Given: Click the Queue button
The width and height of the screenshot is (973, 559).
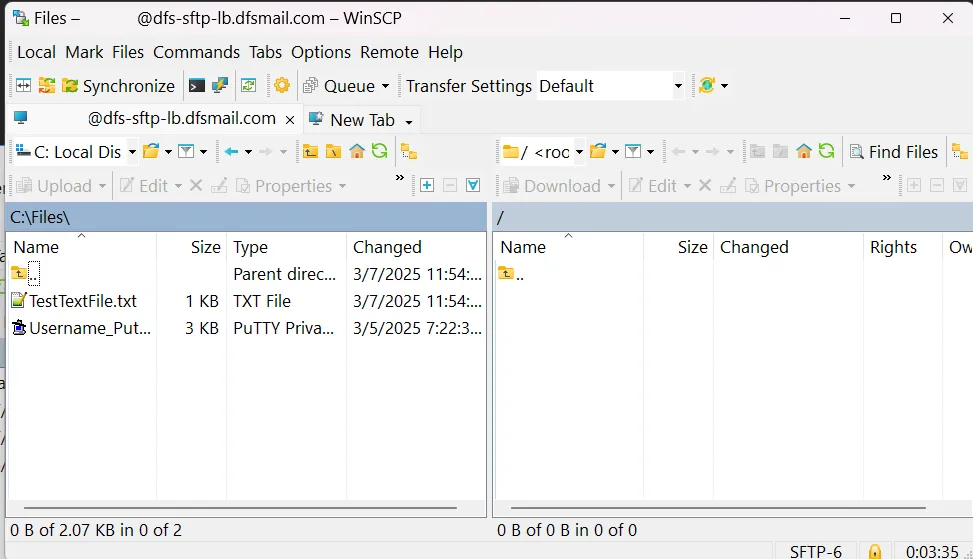Looking at the screenshot, I should click(339, 86).
